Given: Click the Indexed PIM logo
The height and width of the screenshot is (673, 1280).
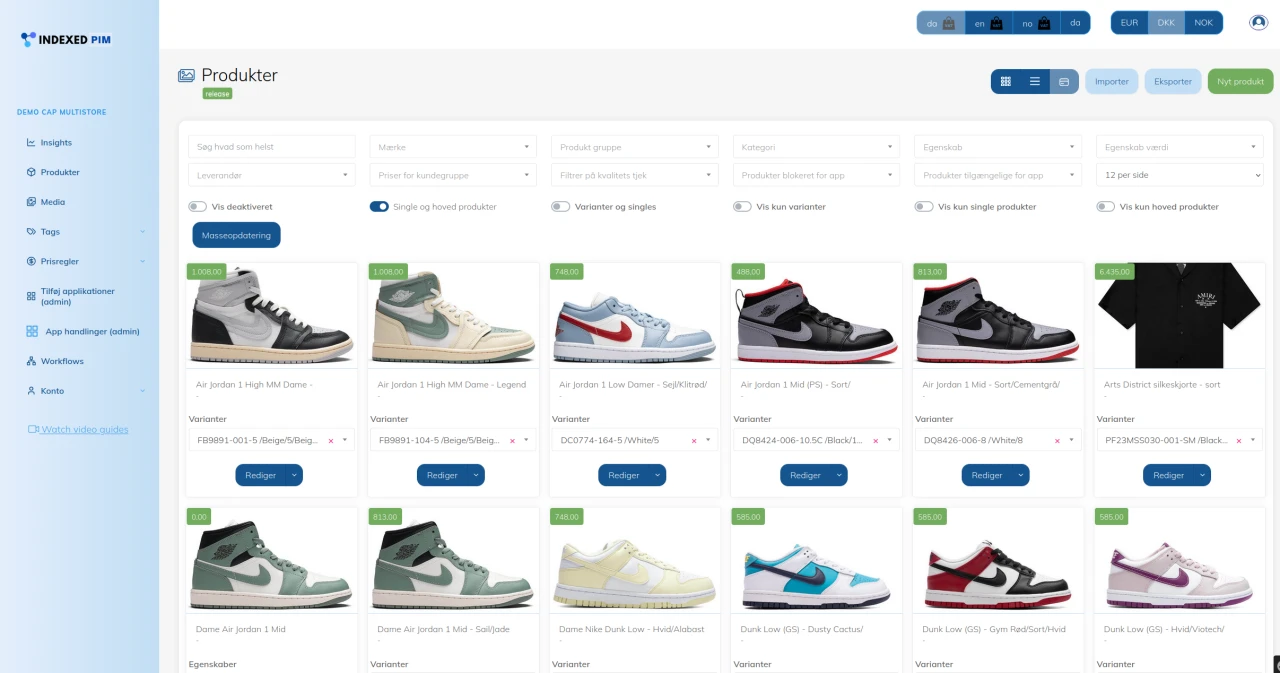Looking at the screenshot, I should [66, 40].
